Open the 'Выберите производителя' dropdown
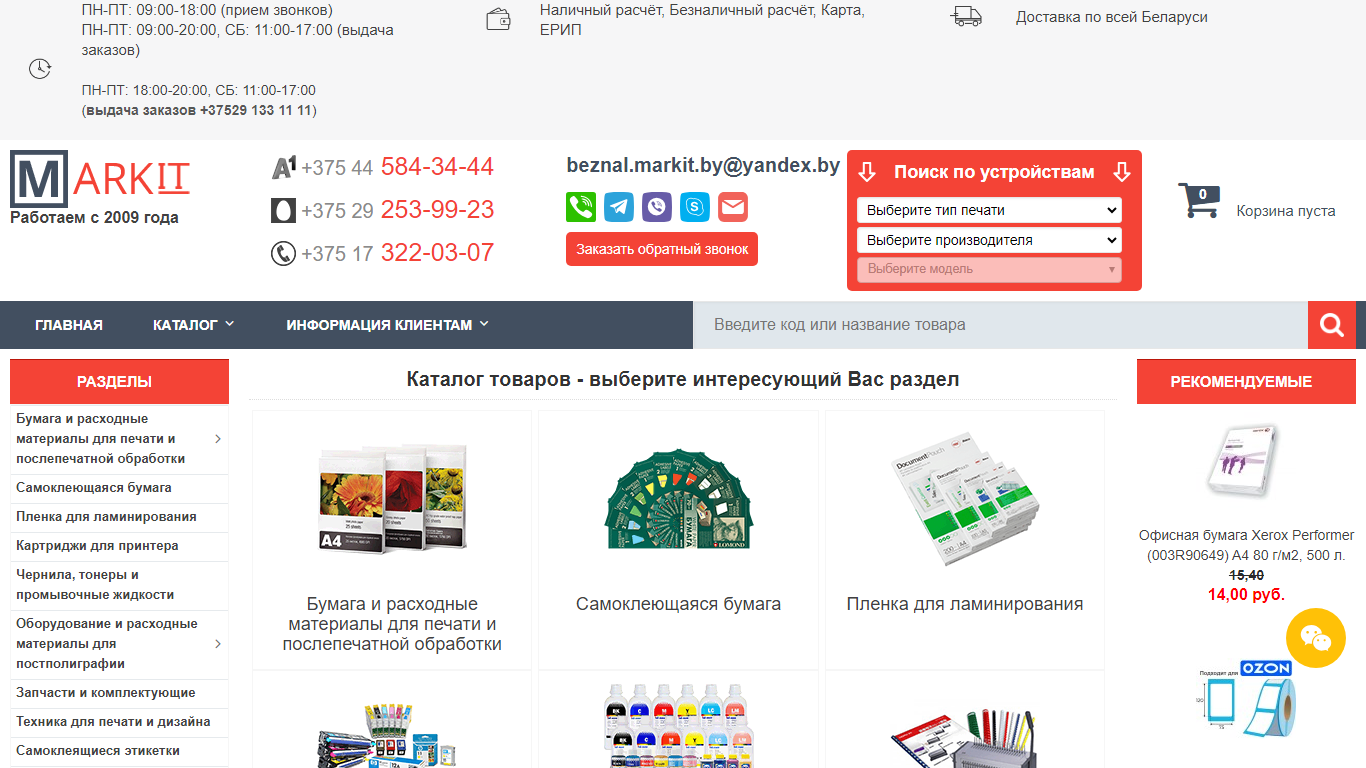 click(989, 240)
